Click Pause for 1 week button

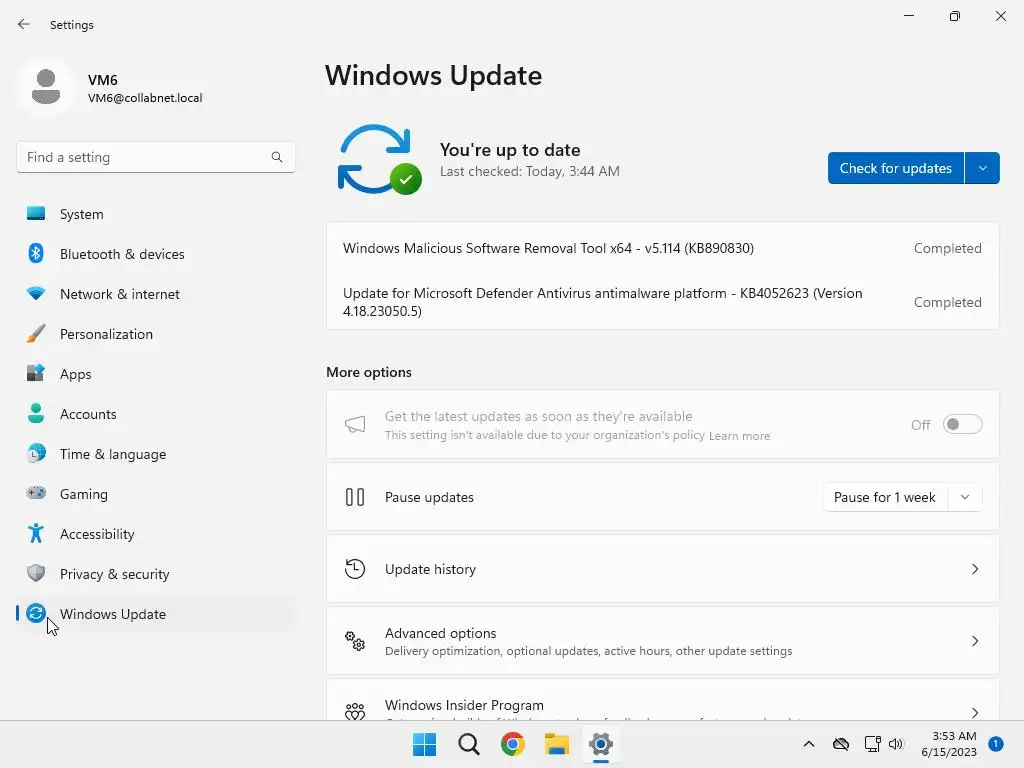[885, 498]
